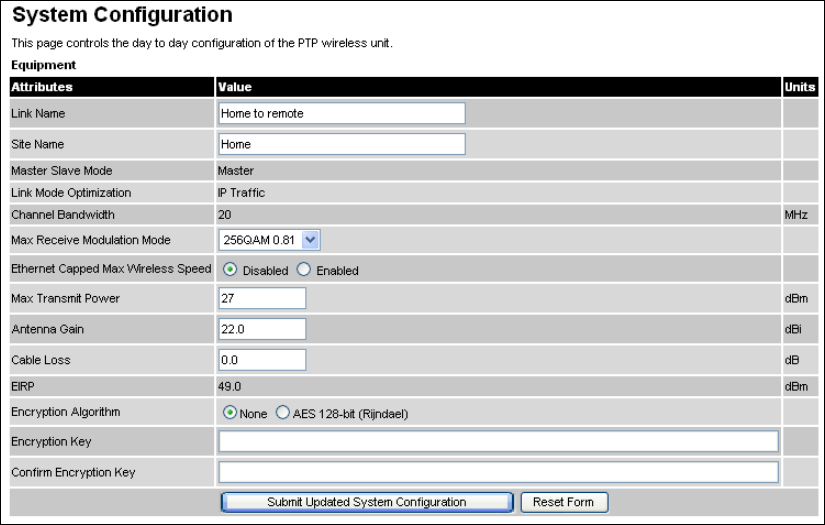The width and height of the screenshot is (825, 525).
Task: Select Disabled for Ethernet Capped Max Wireless Speed
Action: tap(229, 270)
